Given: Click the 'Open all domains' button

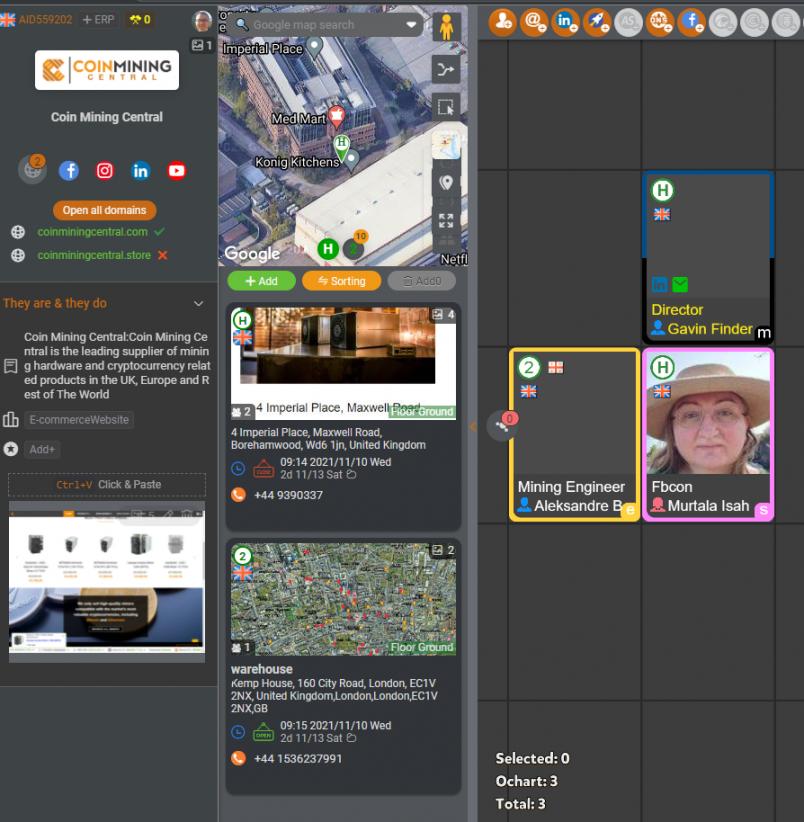Looking at the screenshot, I should (104, 210).
